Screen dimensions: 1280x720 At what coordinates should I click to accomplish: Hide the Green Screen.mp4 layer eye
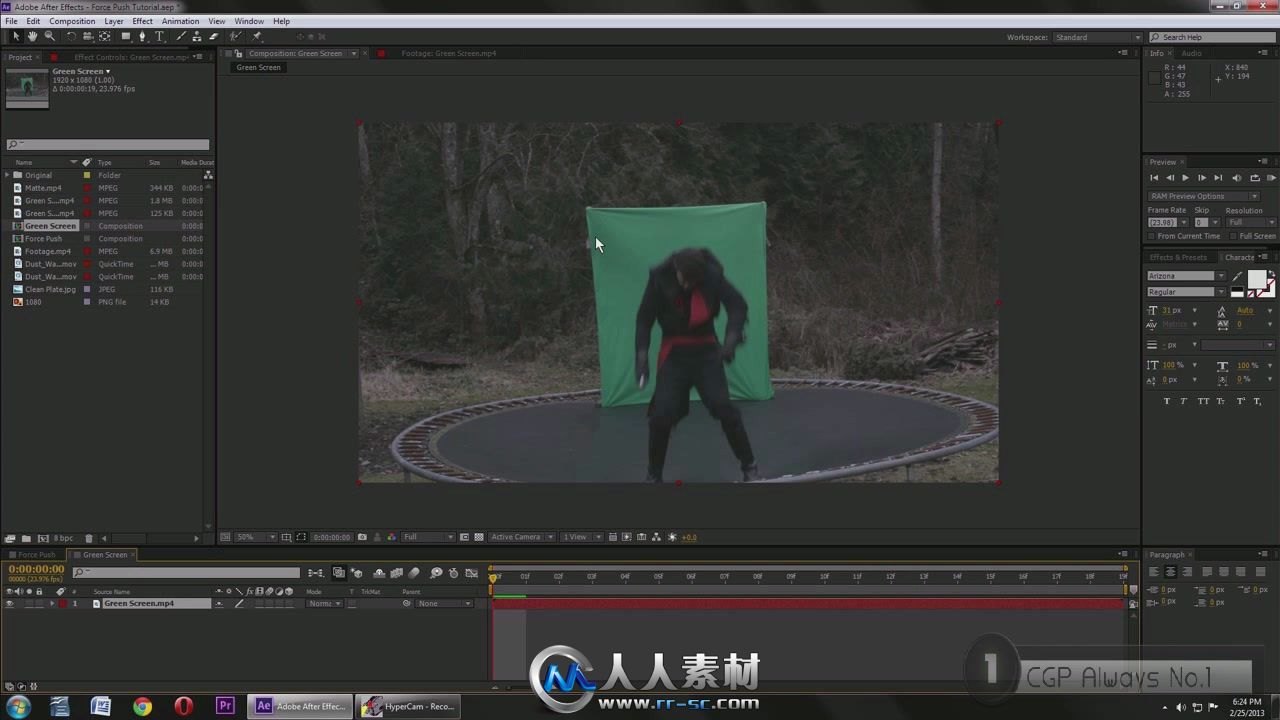point(10,604)
